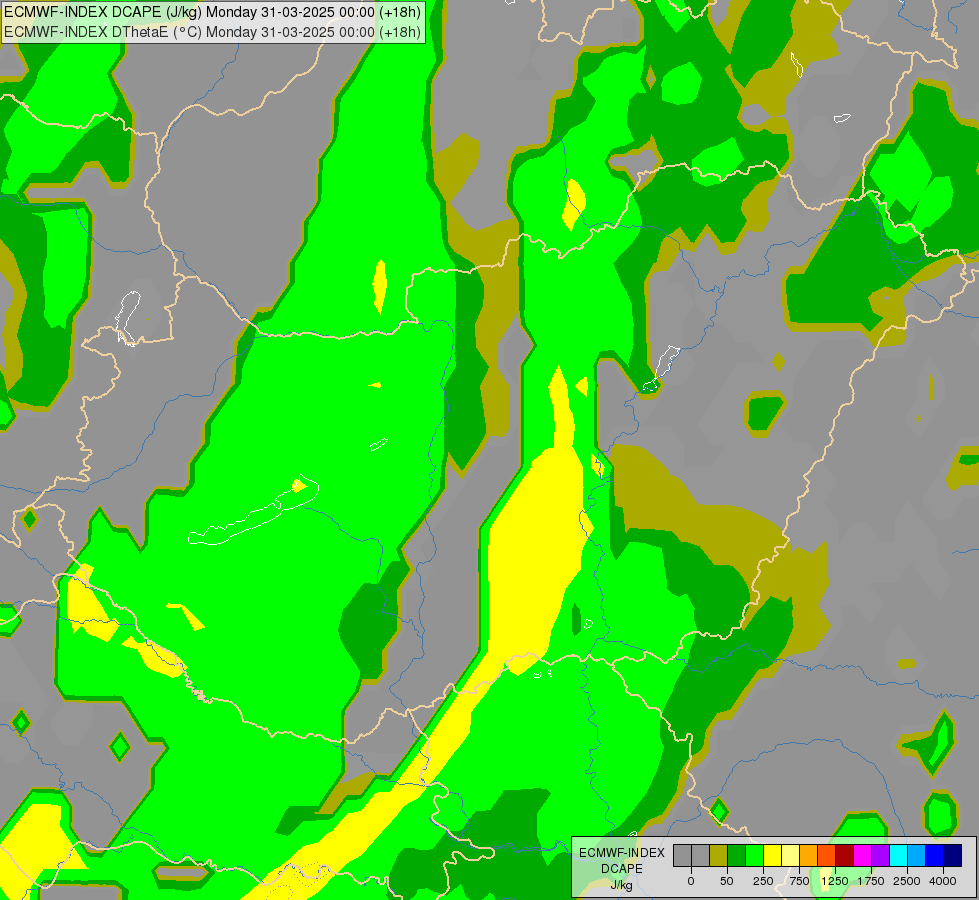Select the orange legend swatch
The height and width of the screenshot is (900, 979).
click(809, 855)
